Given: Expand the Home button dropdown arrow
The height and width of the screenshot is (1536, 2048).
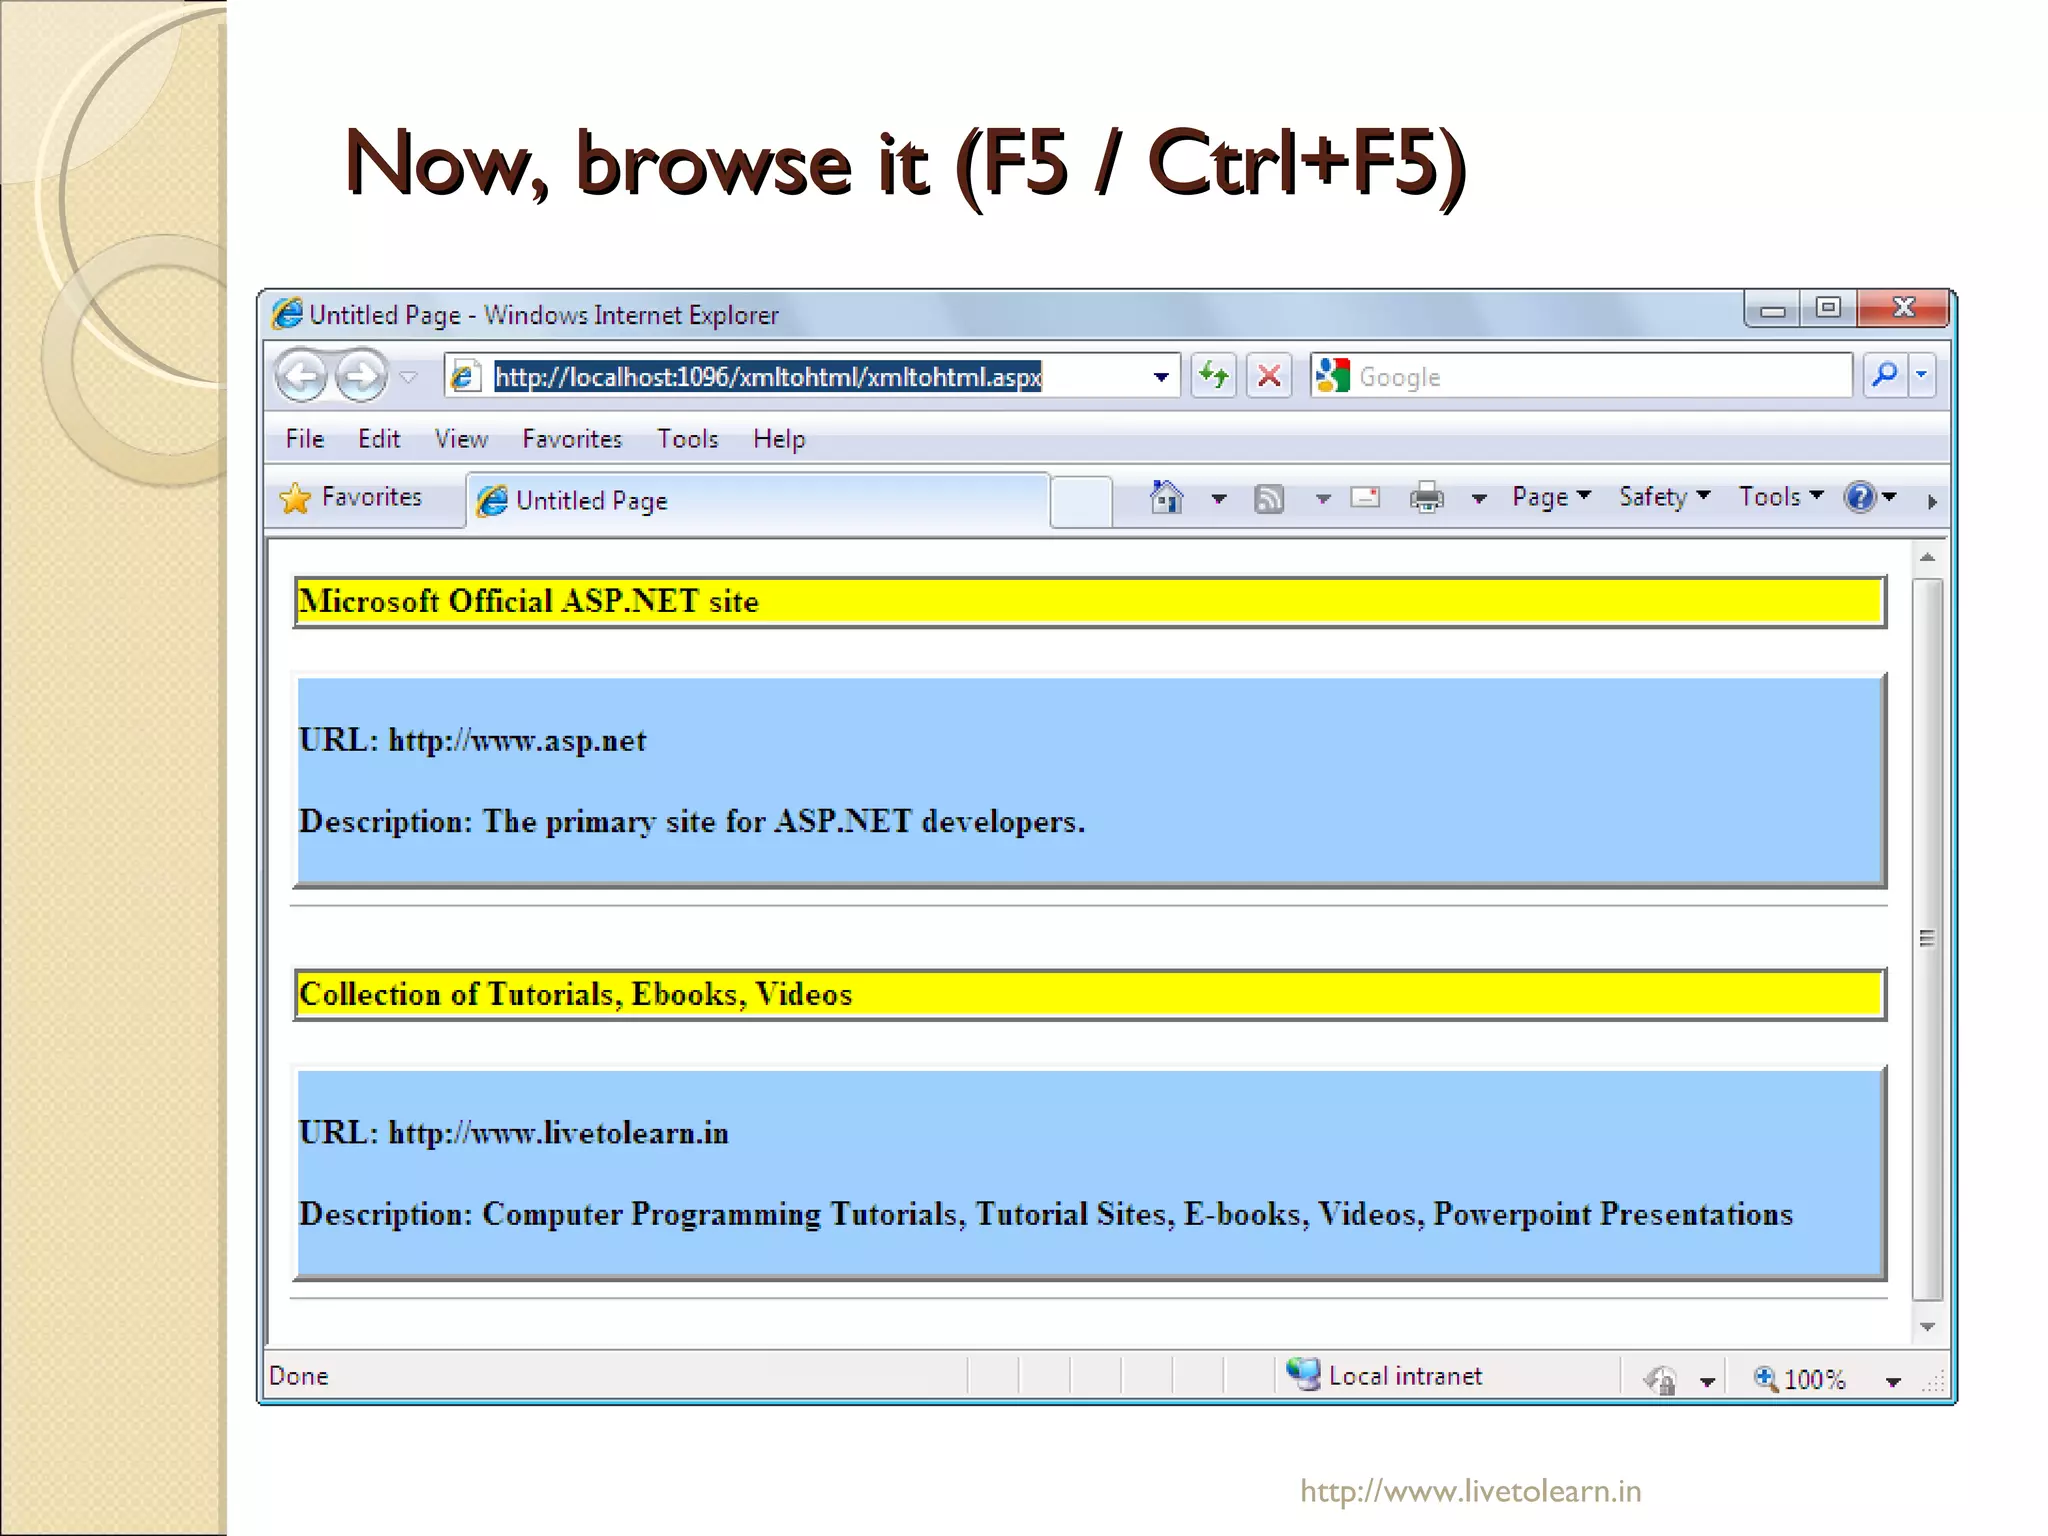Looking at the screenshot, I should coord(1218,498).
